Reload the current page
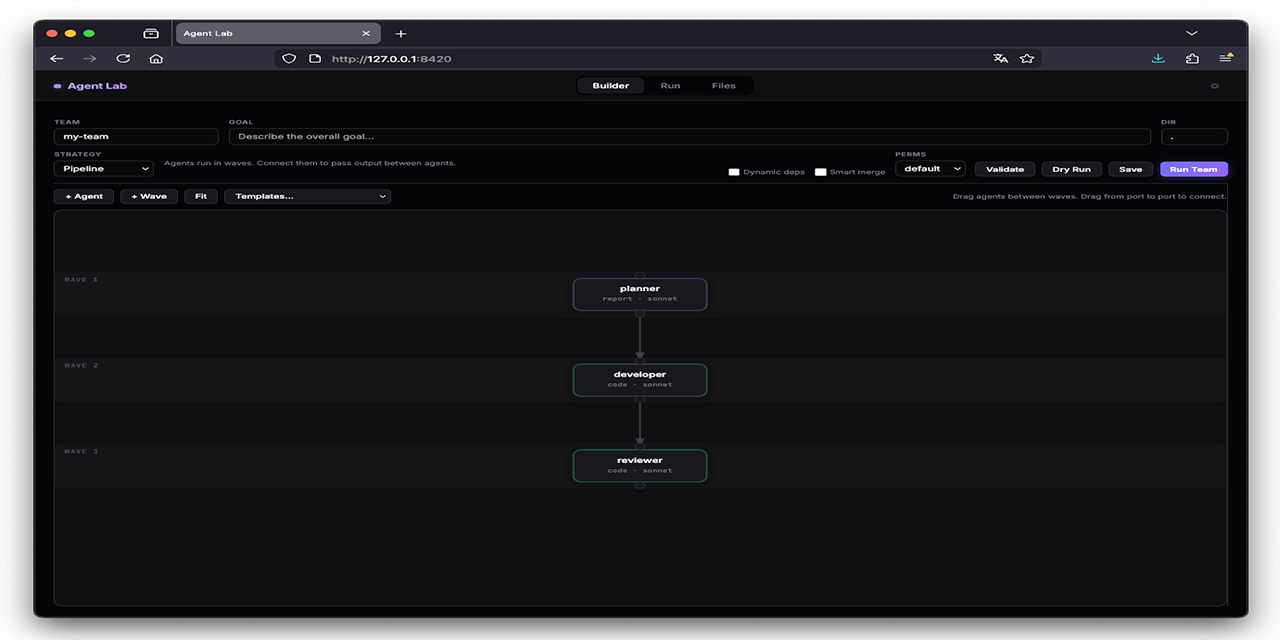1280x640 pixels. [x=123, y=59]
